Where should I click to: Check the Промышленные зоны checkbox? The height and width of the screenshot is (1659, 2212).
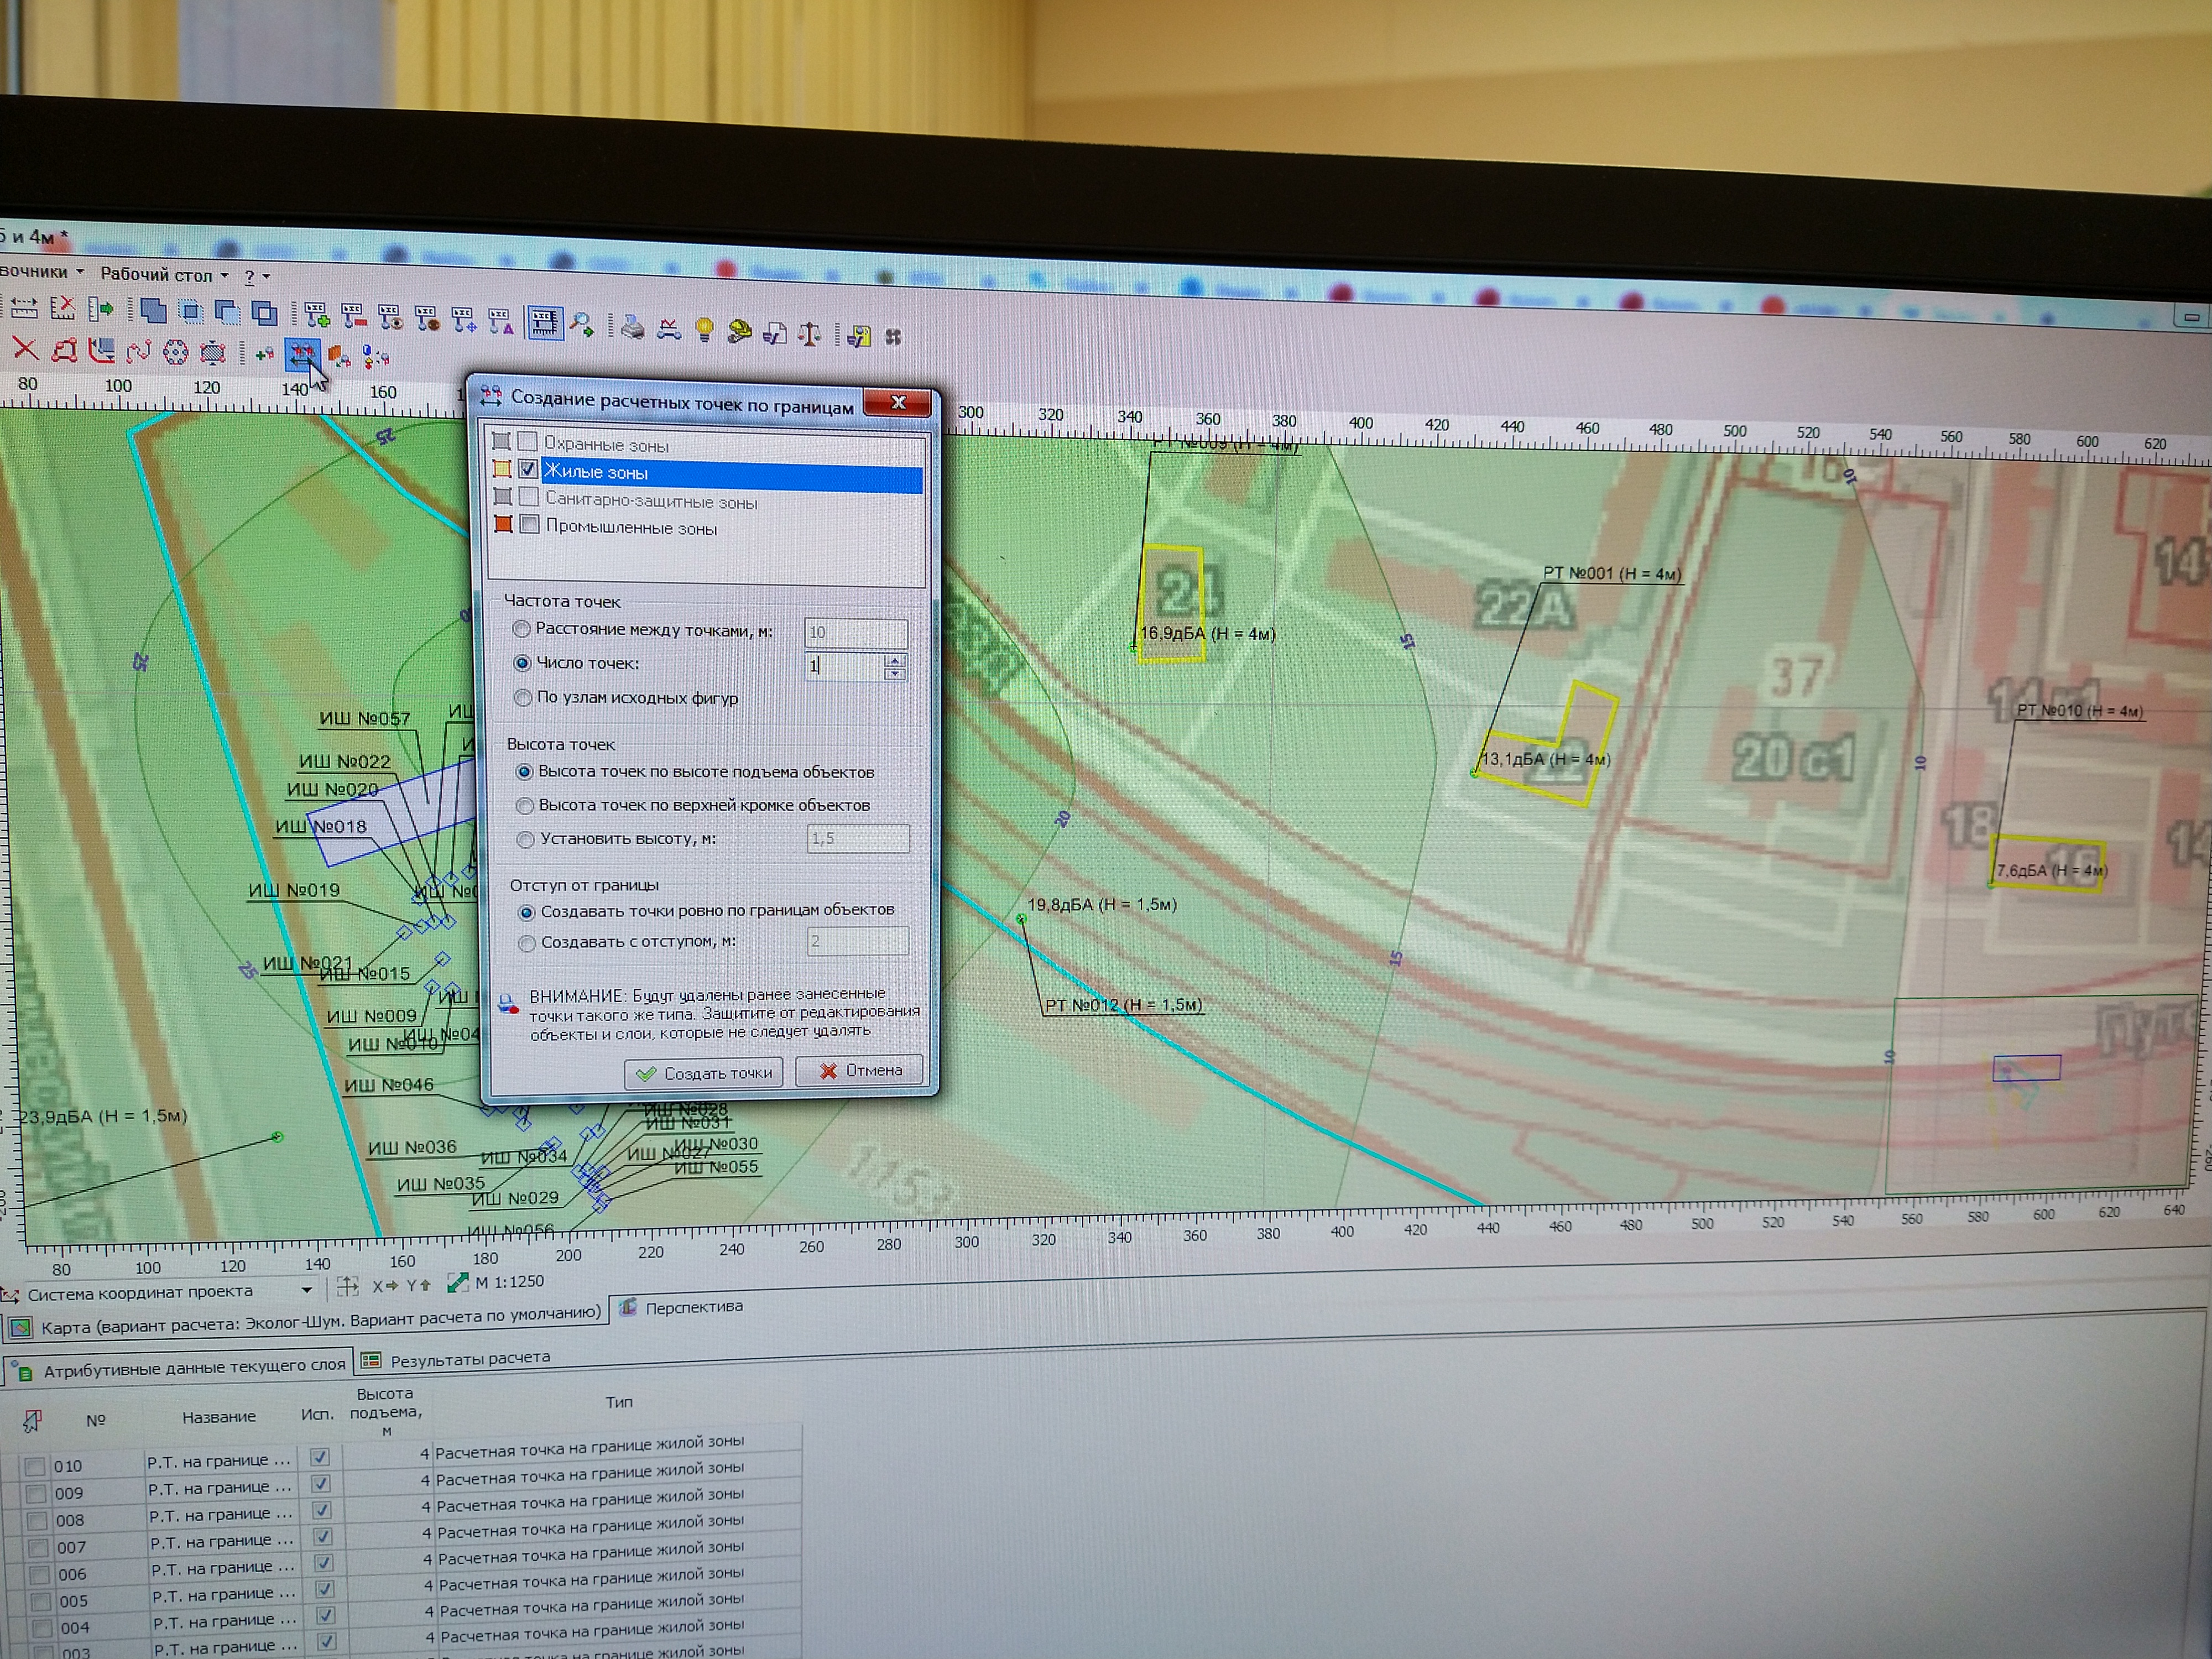(x=530, y=524)
